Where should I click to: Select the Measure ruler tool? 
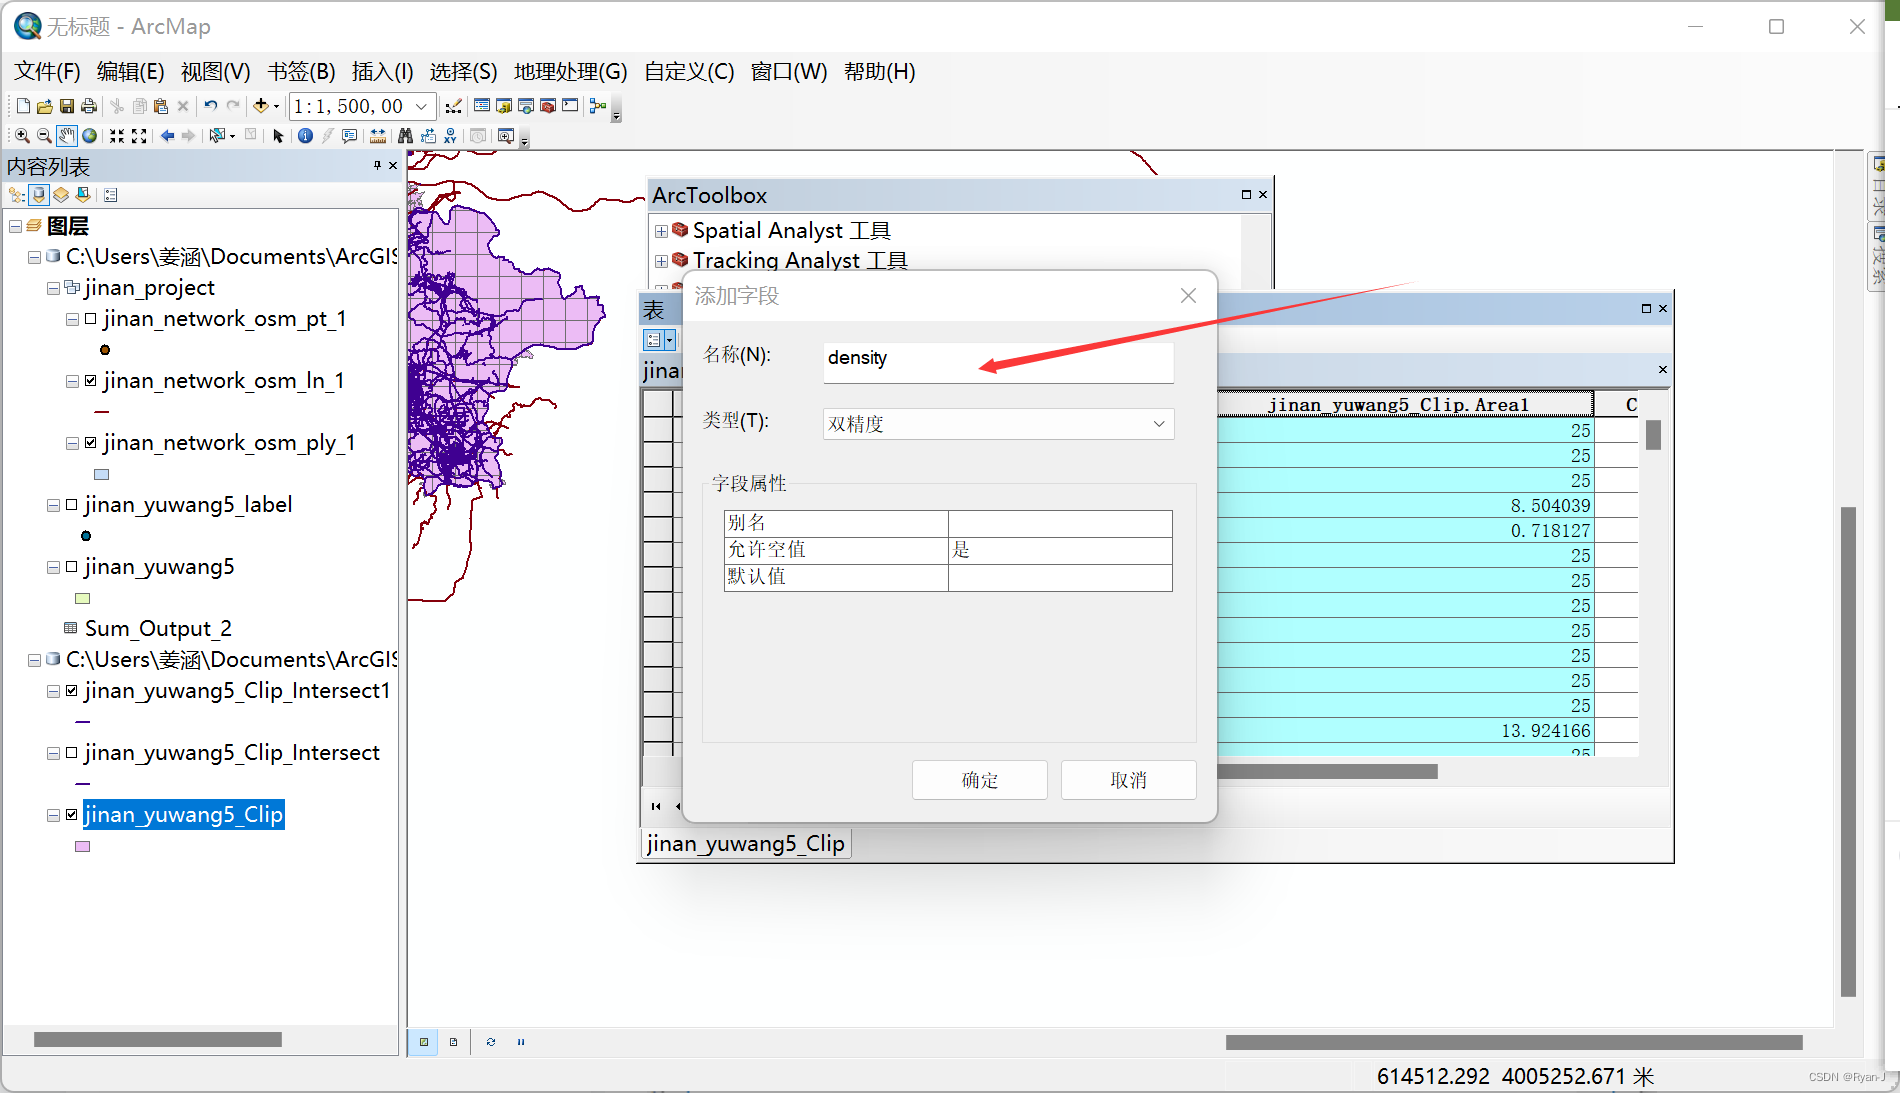coord(378,136)
